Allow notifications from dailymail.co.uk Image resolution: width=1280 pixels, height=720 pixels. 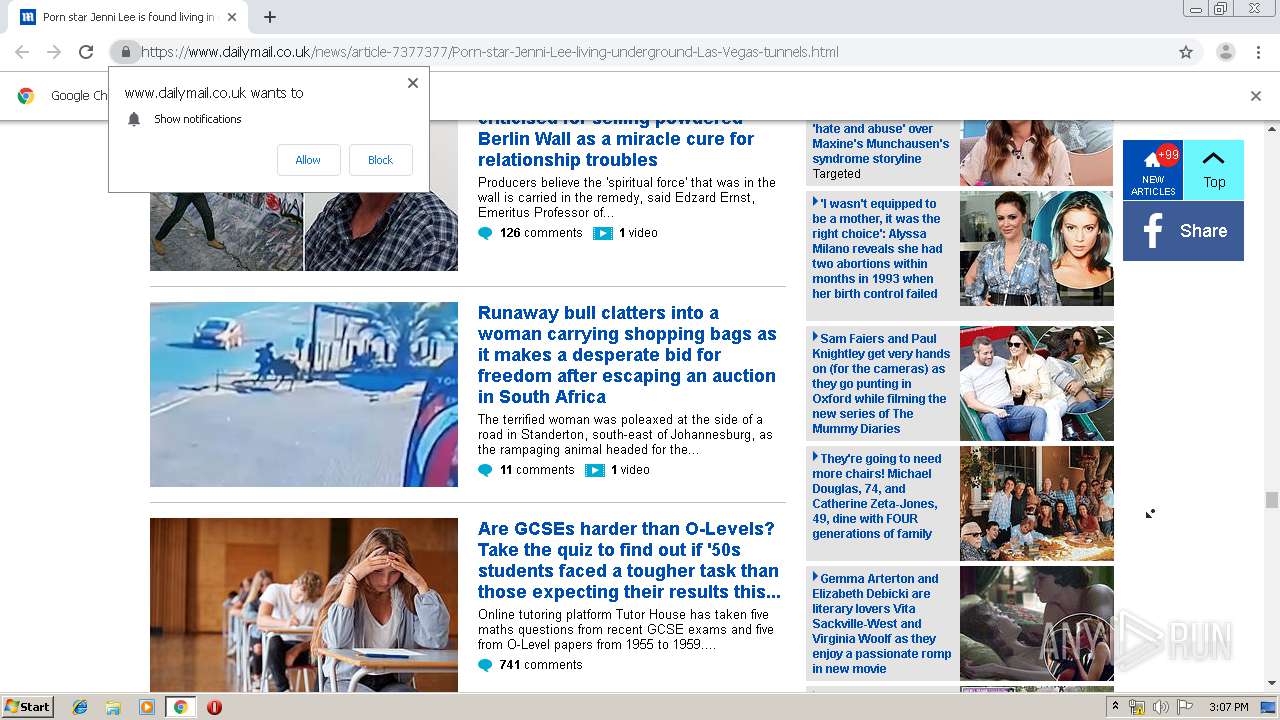click(308, 160)
